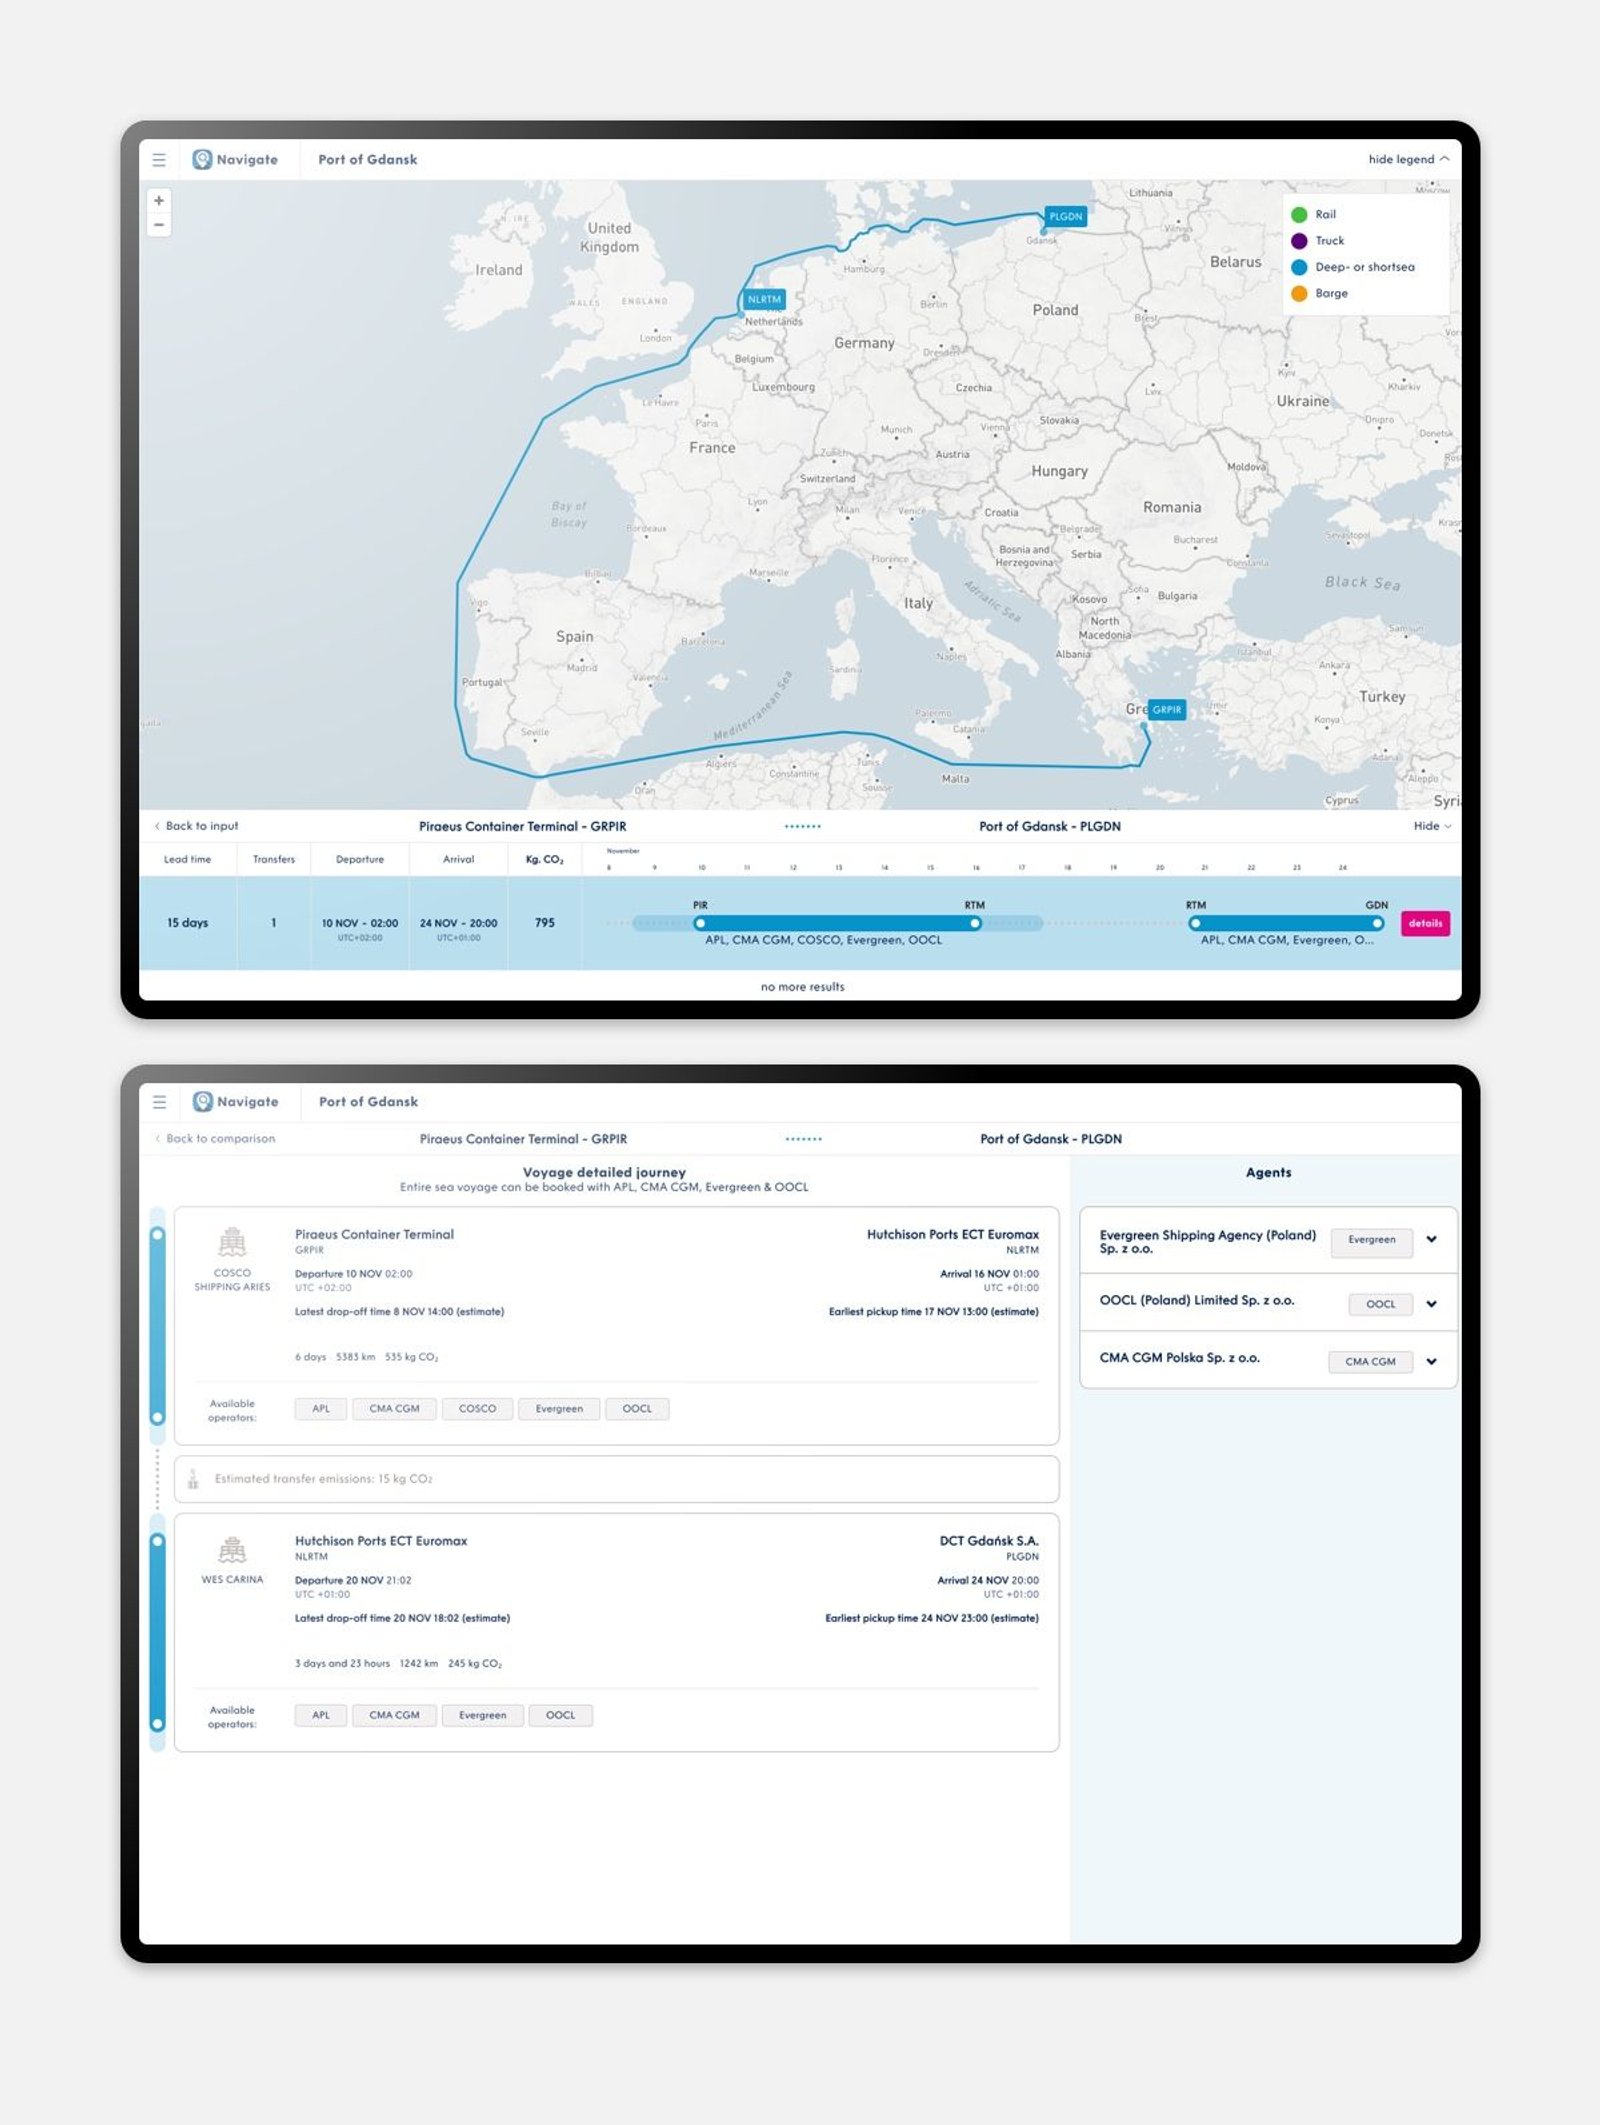Click 'no more results' text
This screenshot has width=1600, height=2125.
[802, 987]
